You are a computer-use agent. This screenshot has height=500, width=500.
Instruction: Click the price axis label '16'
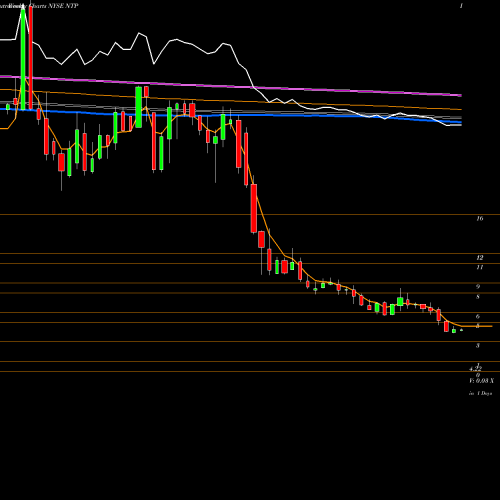coord(480,219)
